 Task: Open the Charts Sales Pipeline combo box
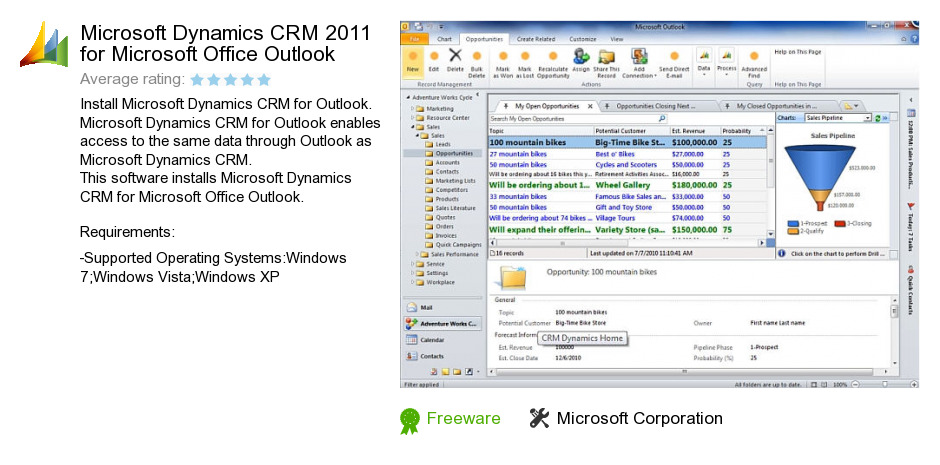coord(837,119)
